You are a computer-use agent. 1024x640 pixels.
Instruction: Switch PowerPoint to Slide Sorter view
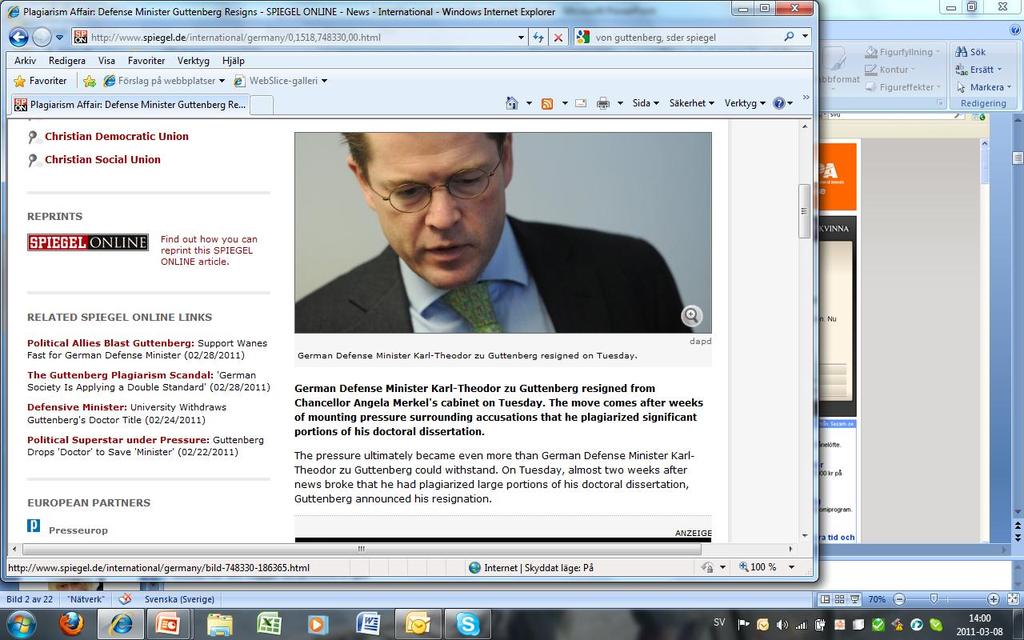tap(840, 599)
